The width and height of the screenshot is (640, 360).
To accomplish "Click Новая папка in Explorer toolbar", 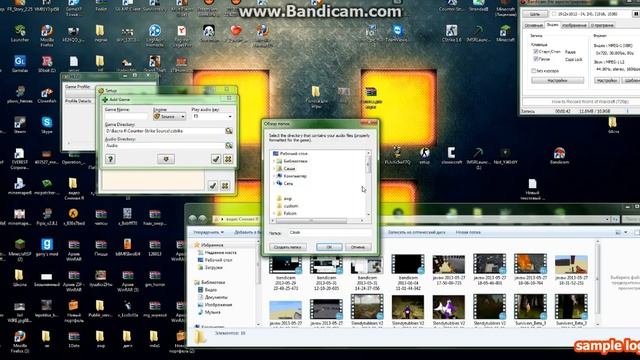I will 468,232.
